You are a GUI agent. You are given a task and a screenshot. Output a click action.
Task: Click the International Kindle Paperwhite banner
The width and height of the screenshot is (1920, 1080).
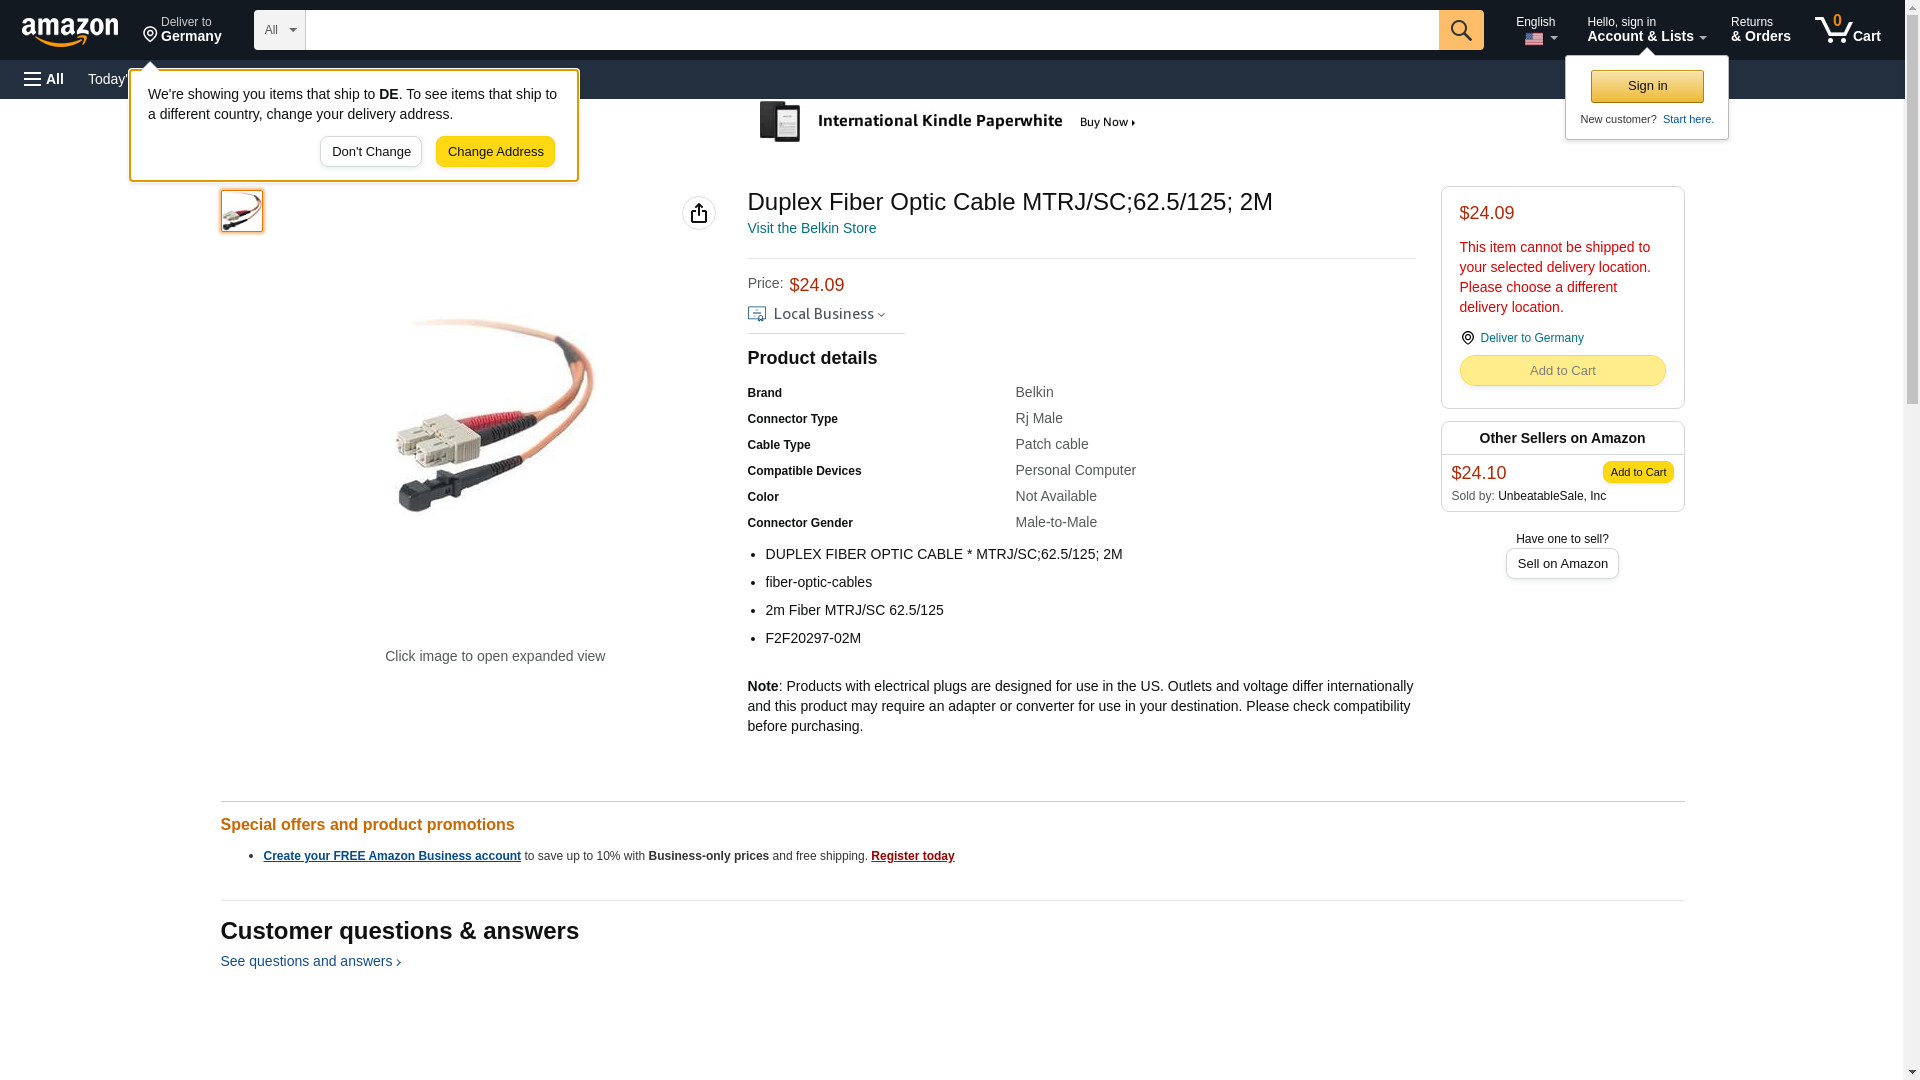tap(948, 122)
